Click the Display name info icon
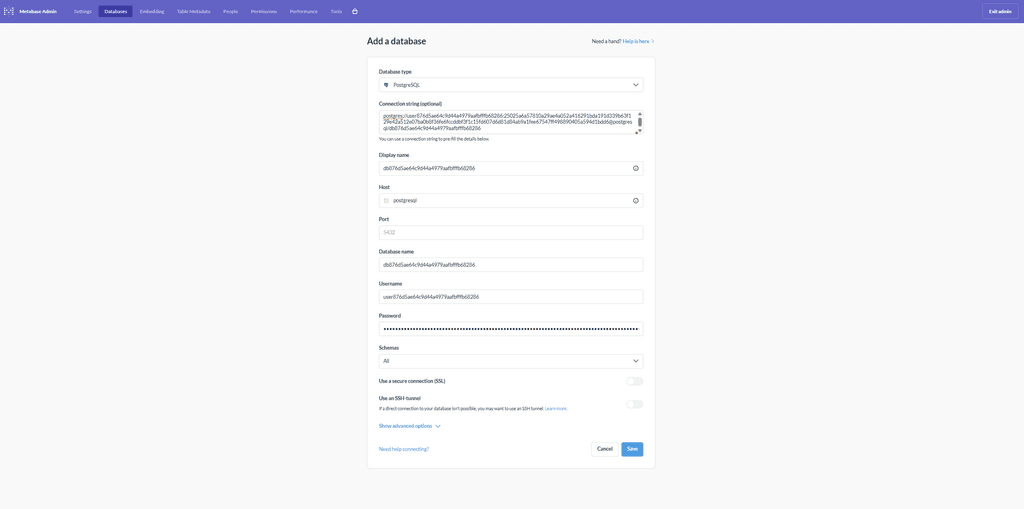 [x=636, y=168]
